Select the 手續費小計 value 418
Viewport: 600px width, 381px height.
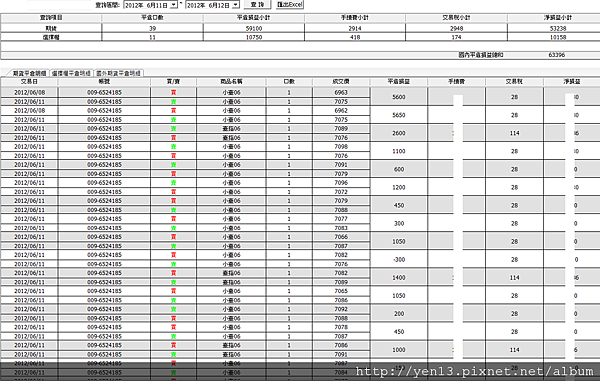(355, 37)
